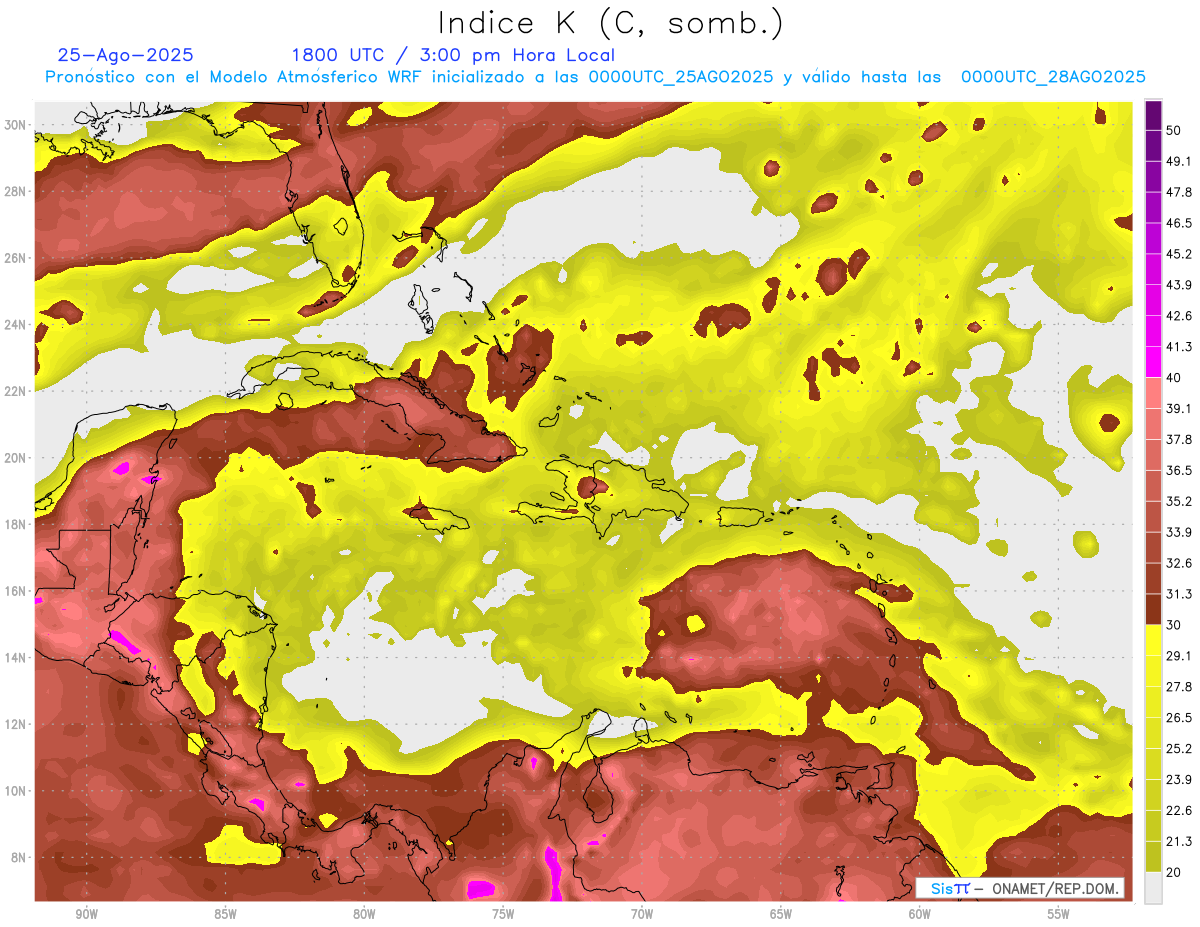Click colorbar value "40"
The width and height of the screenshot is (1200, 927).
pos(1173,378)
